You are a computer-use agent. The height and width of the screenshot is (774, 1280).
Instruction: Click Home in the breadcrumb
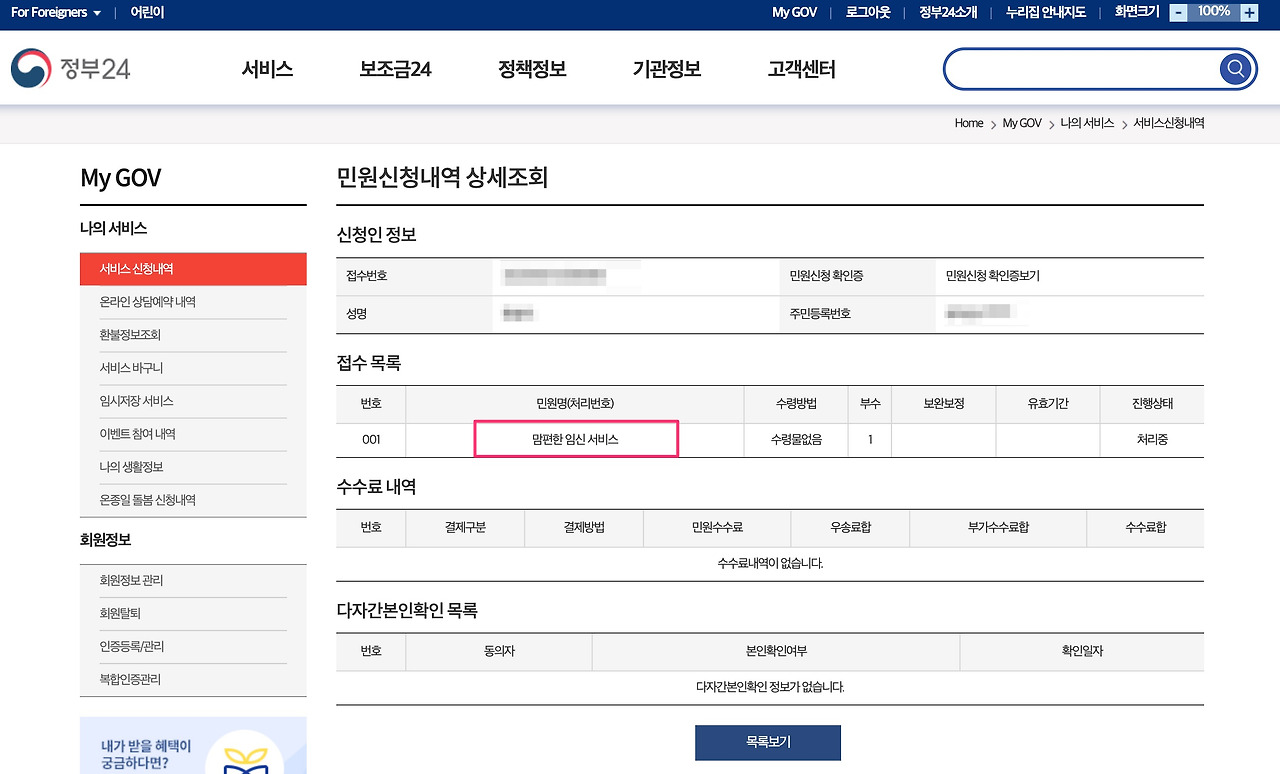(969, 123)
